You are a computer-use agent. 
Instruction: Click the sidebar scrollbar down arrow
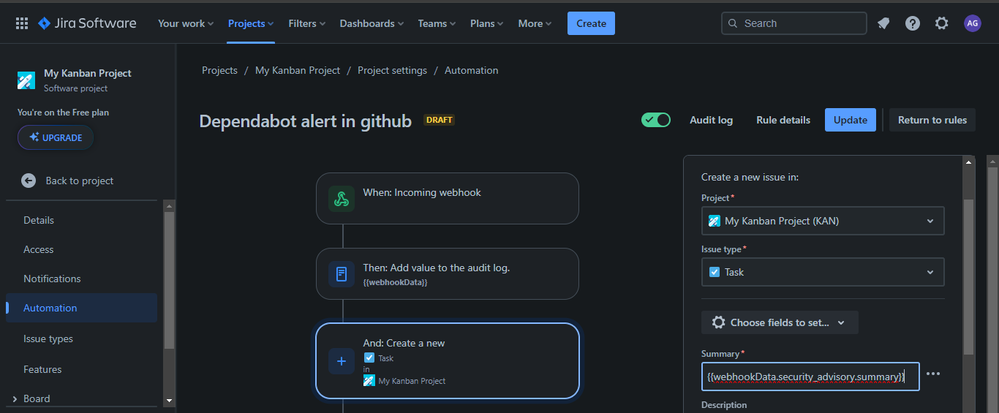(x=169, y=400)
